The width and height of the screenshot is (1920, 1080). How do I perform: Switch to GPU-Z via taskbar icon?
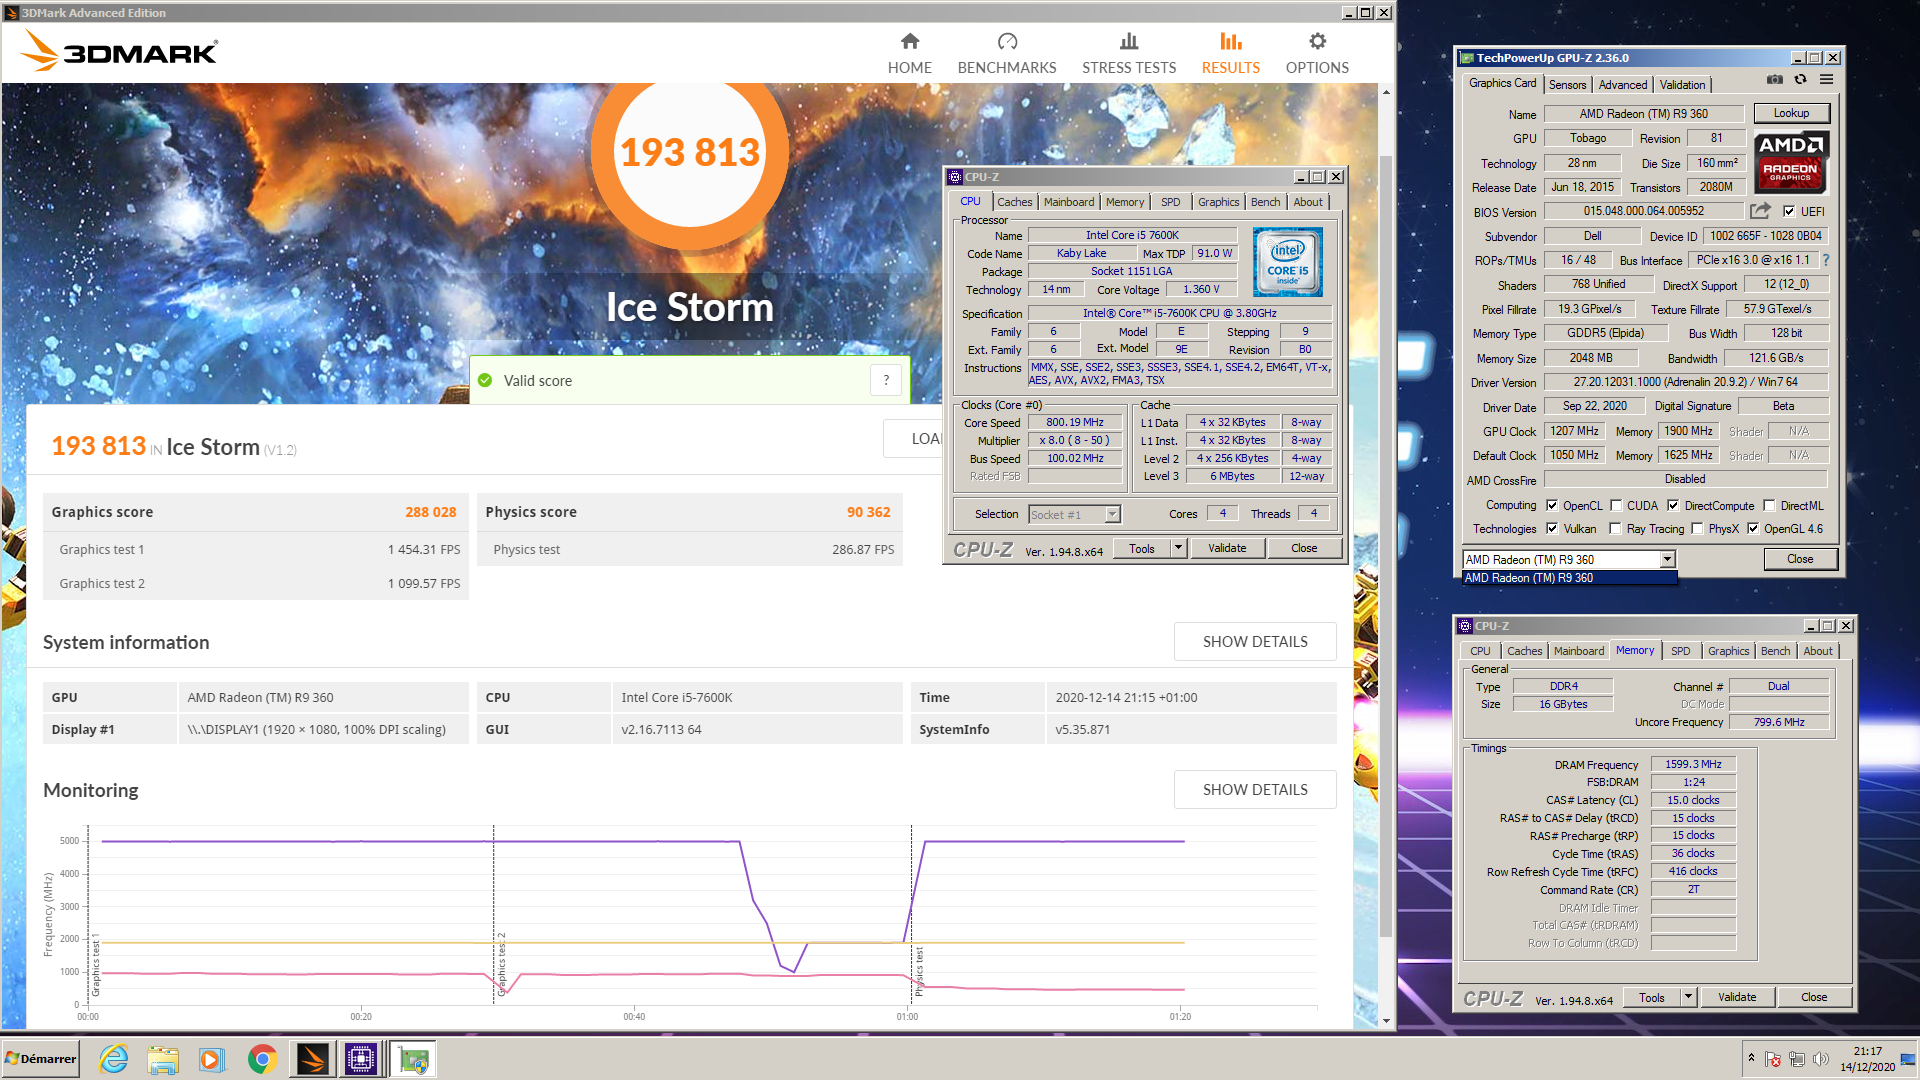tap(413, 1059)
